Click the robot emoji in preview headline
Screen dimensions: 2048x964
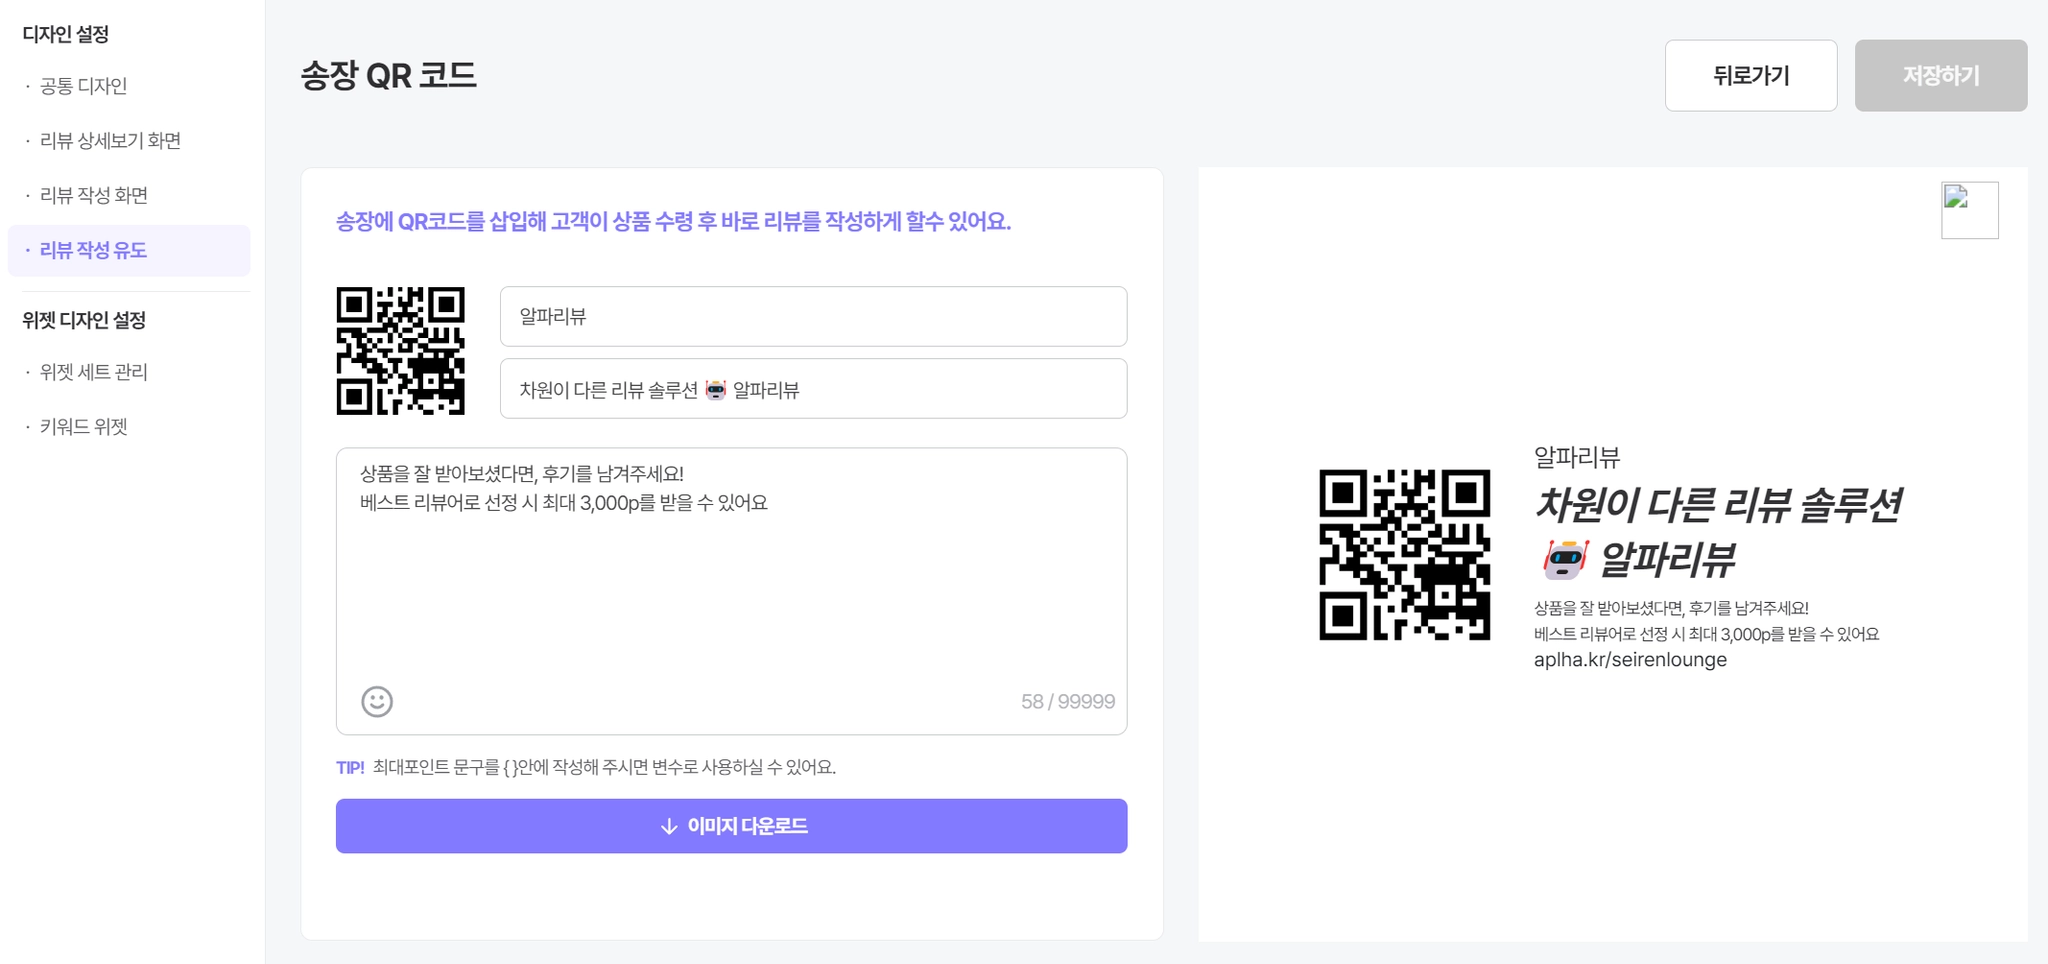1565,559
